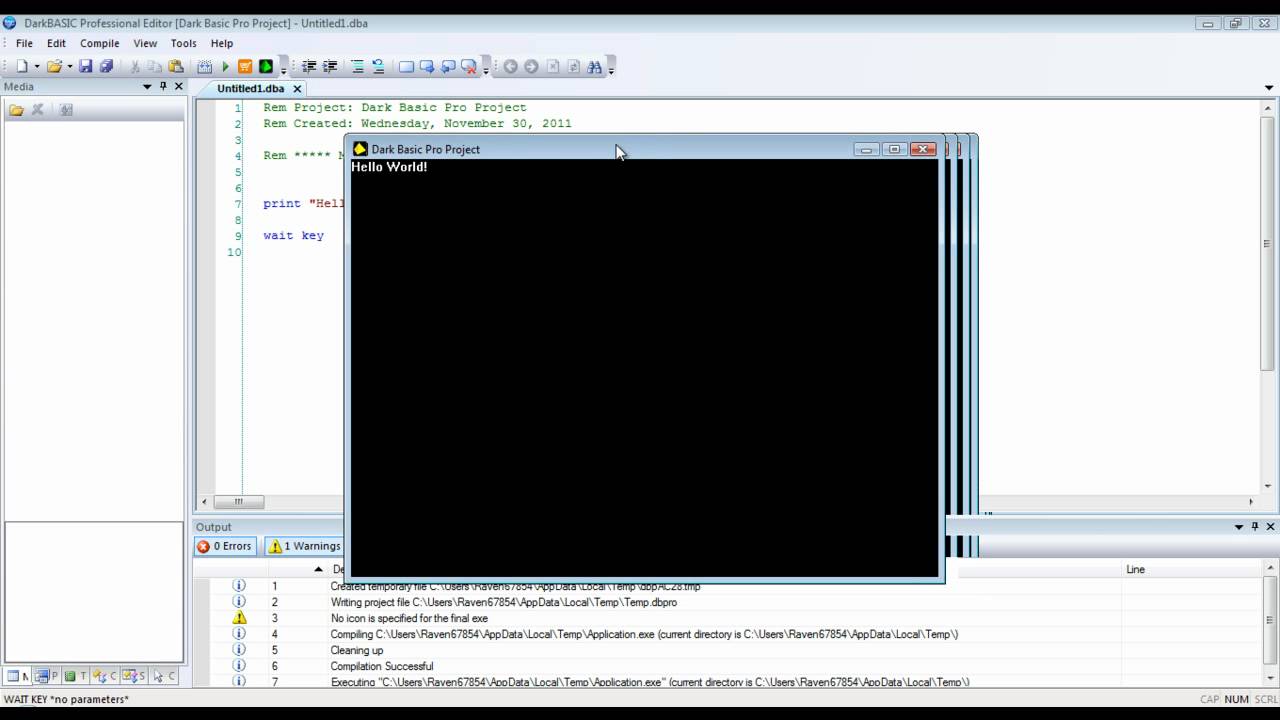Viewport: 1280px width, 720px height.
Task: Pin the Media panel with the pushpin
Action: (x=163, y=86)
